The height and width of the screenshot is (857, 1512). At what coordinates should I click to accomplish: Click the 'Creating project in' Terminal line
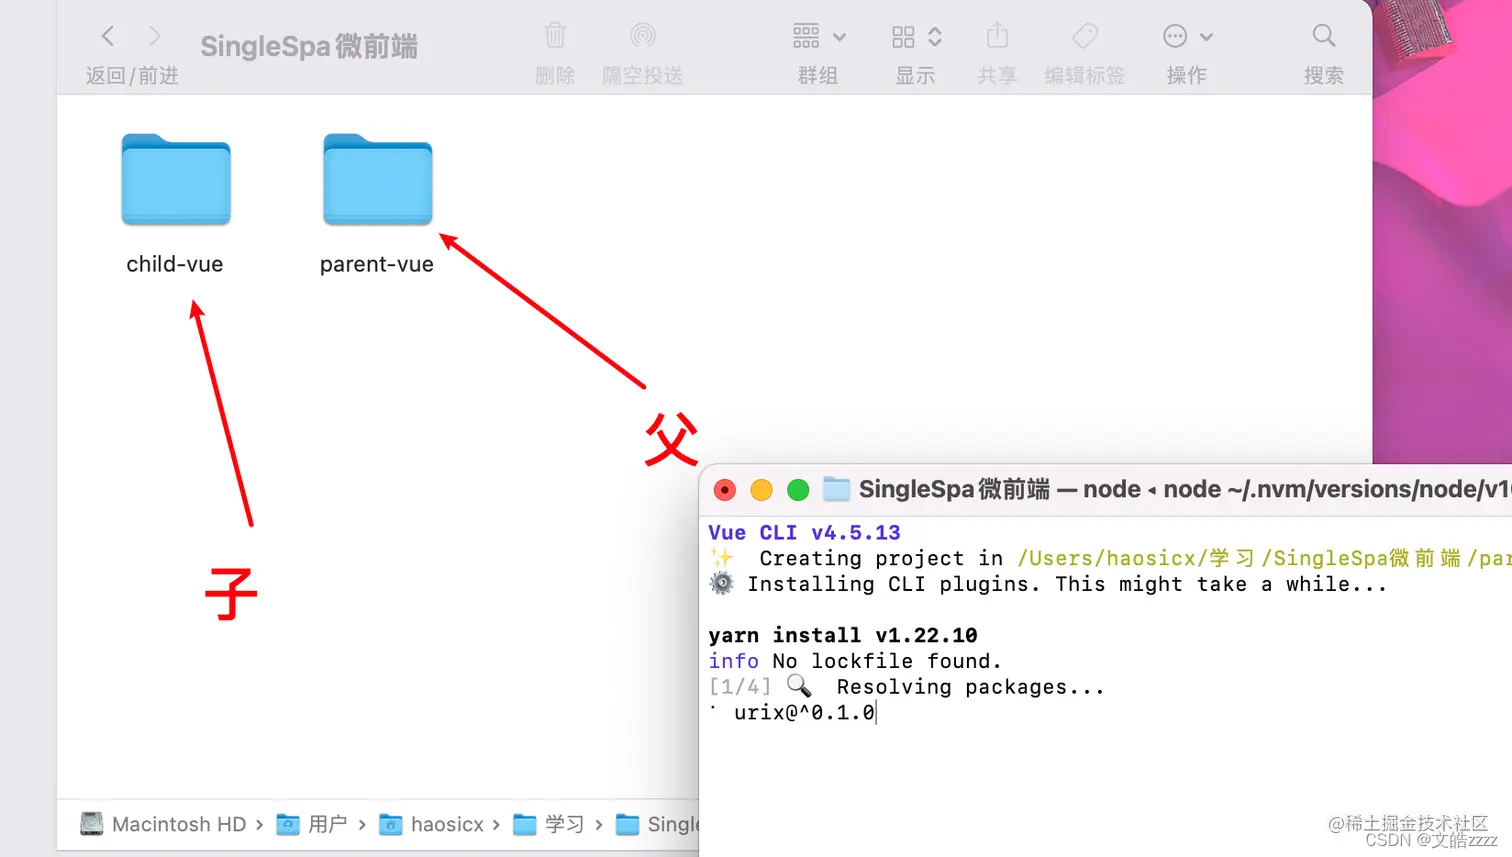click(x=1110, y=558)
